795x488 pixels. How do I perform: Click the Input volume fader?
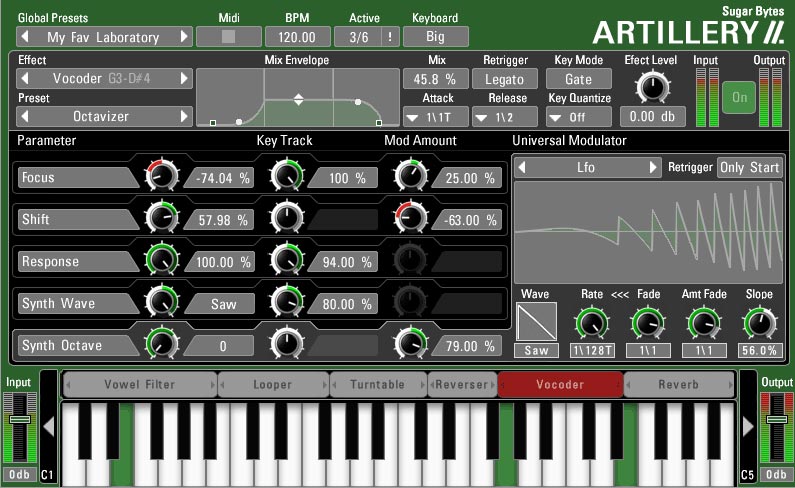19,428
